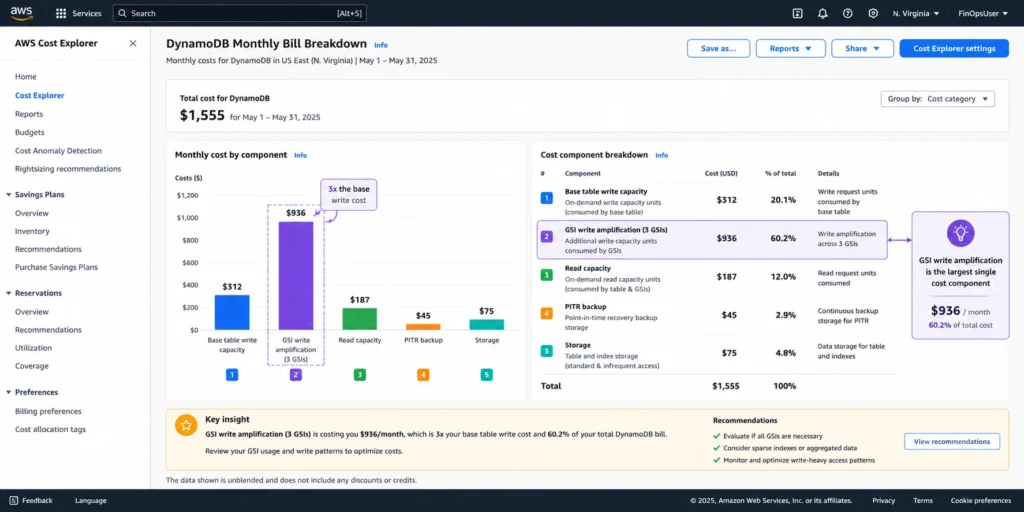This screenshot has height=512, width=1024.
Task: Open the settings gear icon in the top bar
Action: (x=873, y=13)
